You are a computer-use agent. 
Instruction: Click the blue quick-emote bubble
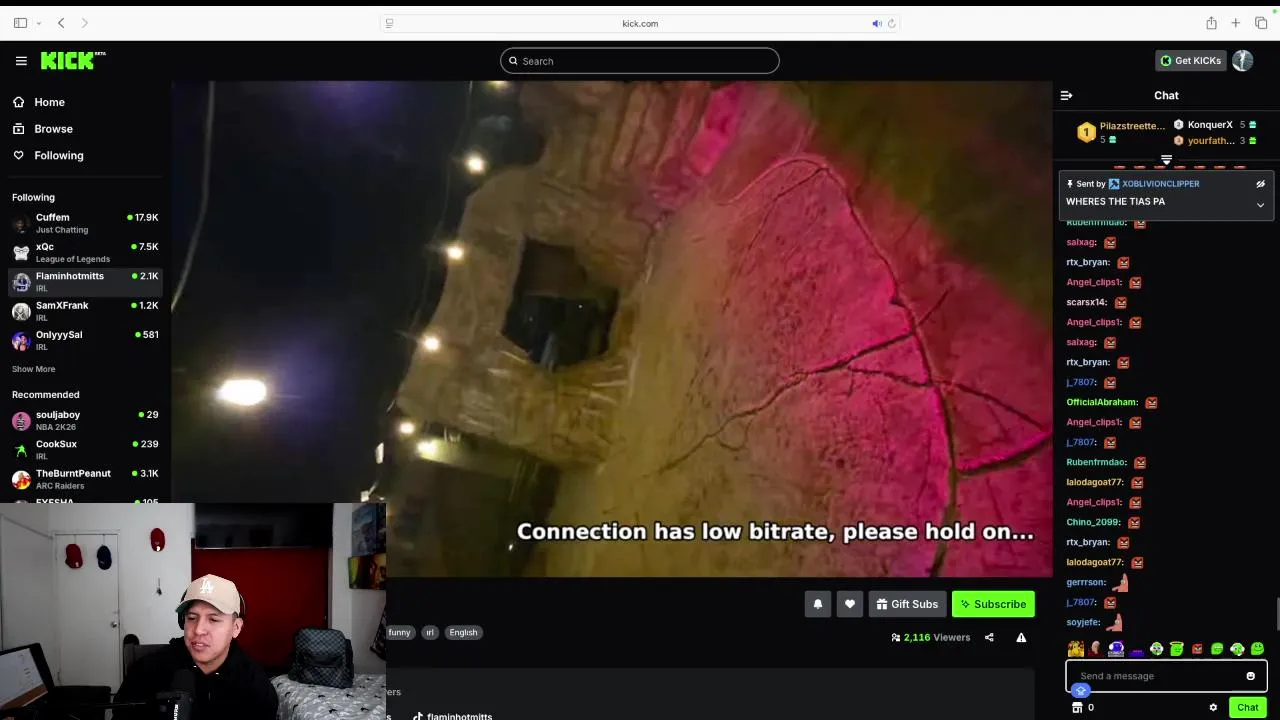click(x=1081, y=690)
